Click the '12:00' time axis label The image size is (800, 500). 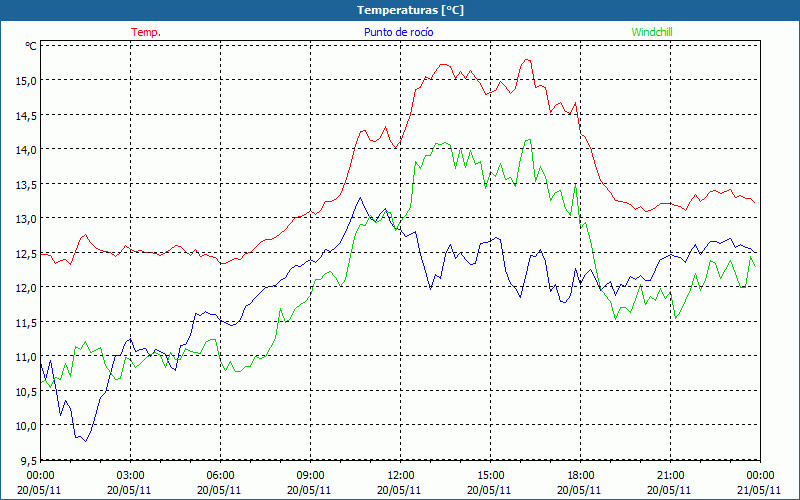tap(401, 476)
